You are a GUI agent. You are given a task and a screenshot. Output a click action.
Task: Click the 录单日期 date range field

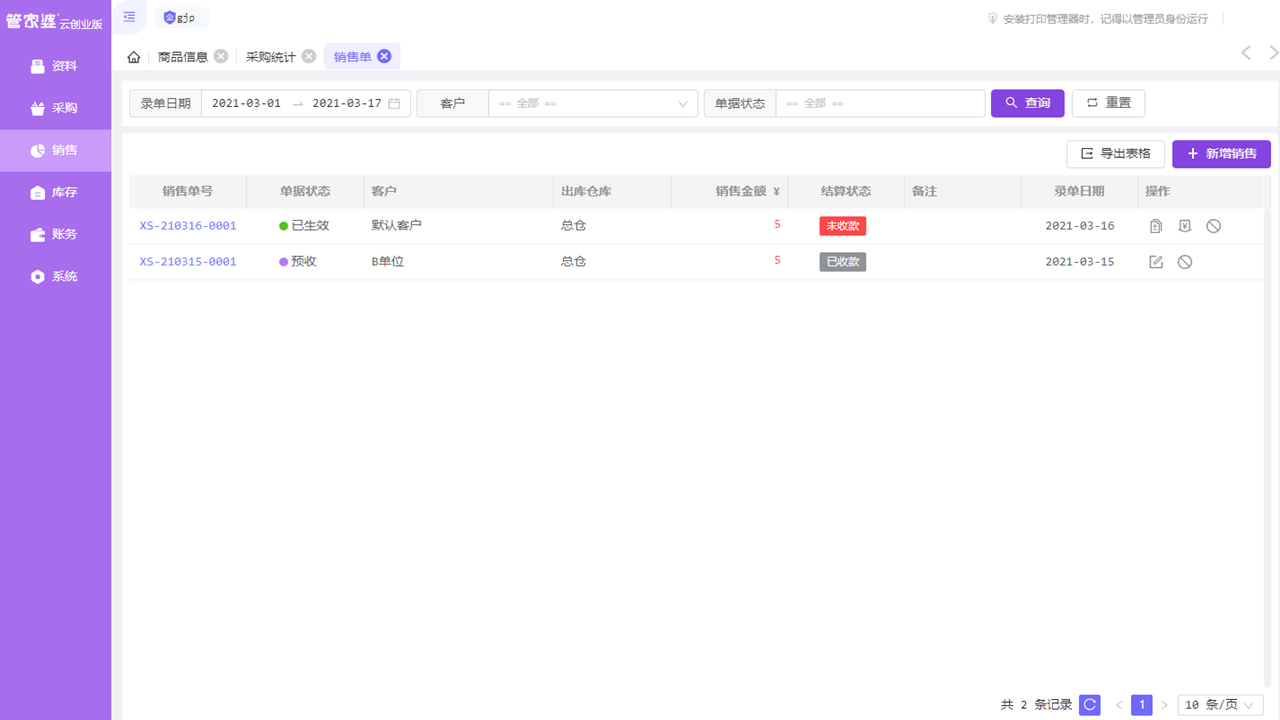point(305,104)
